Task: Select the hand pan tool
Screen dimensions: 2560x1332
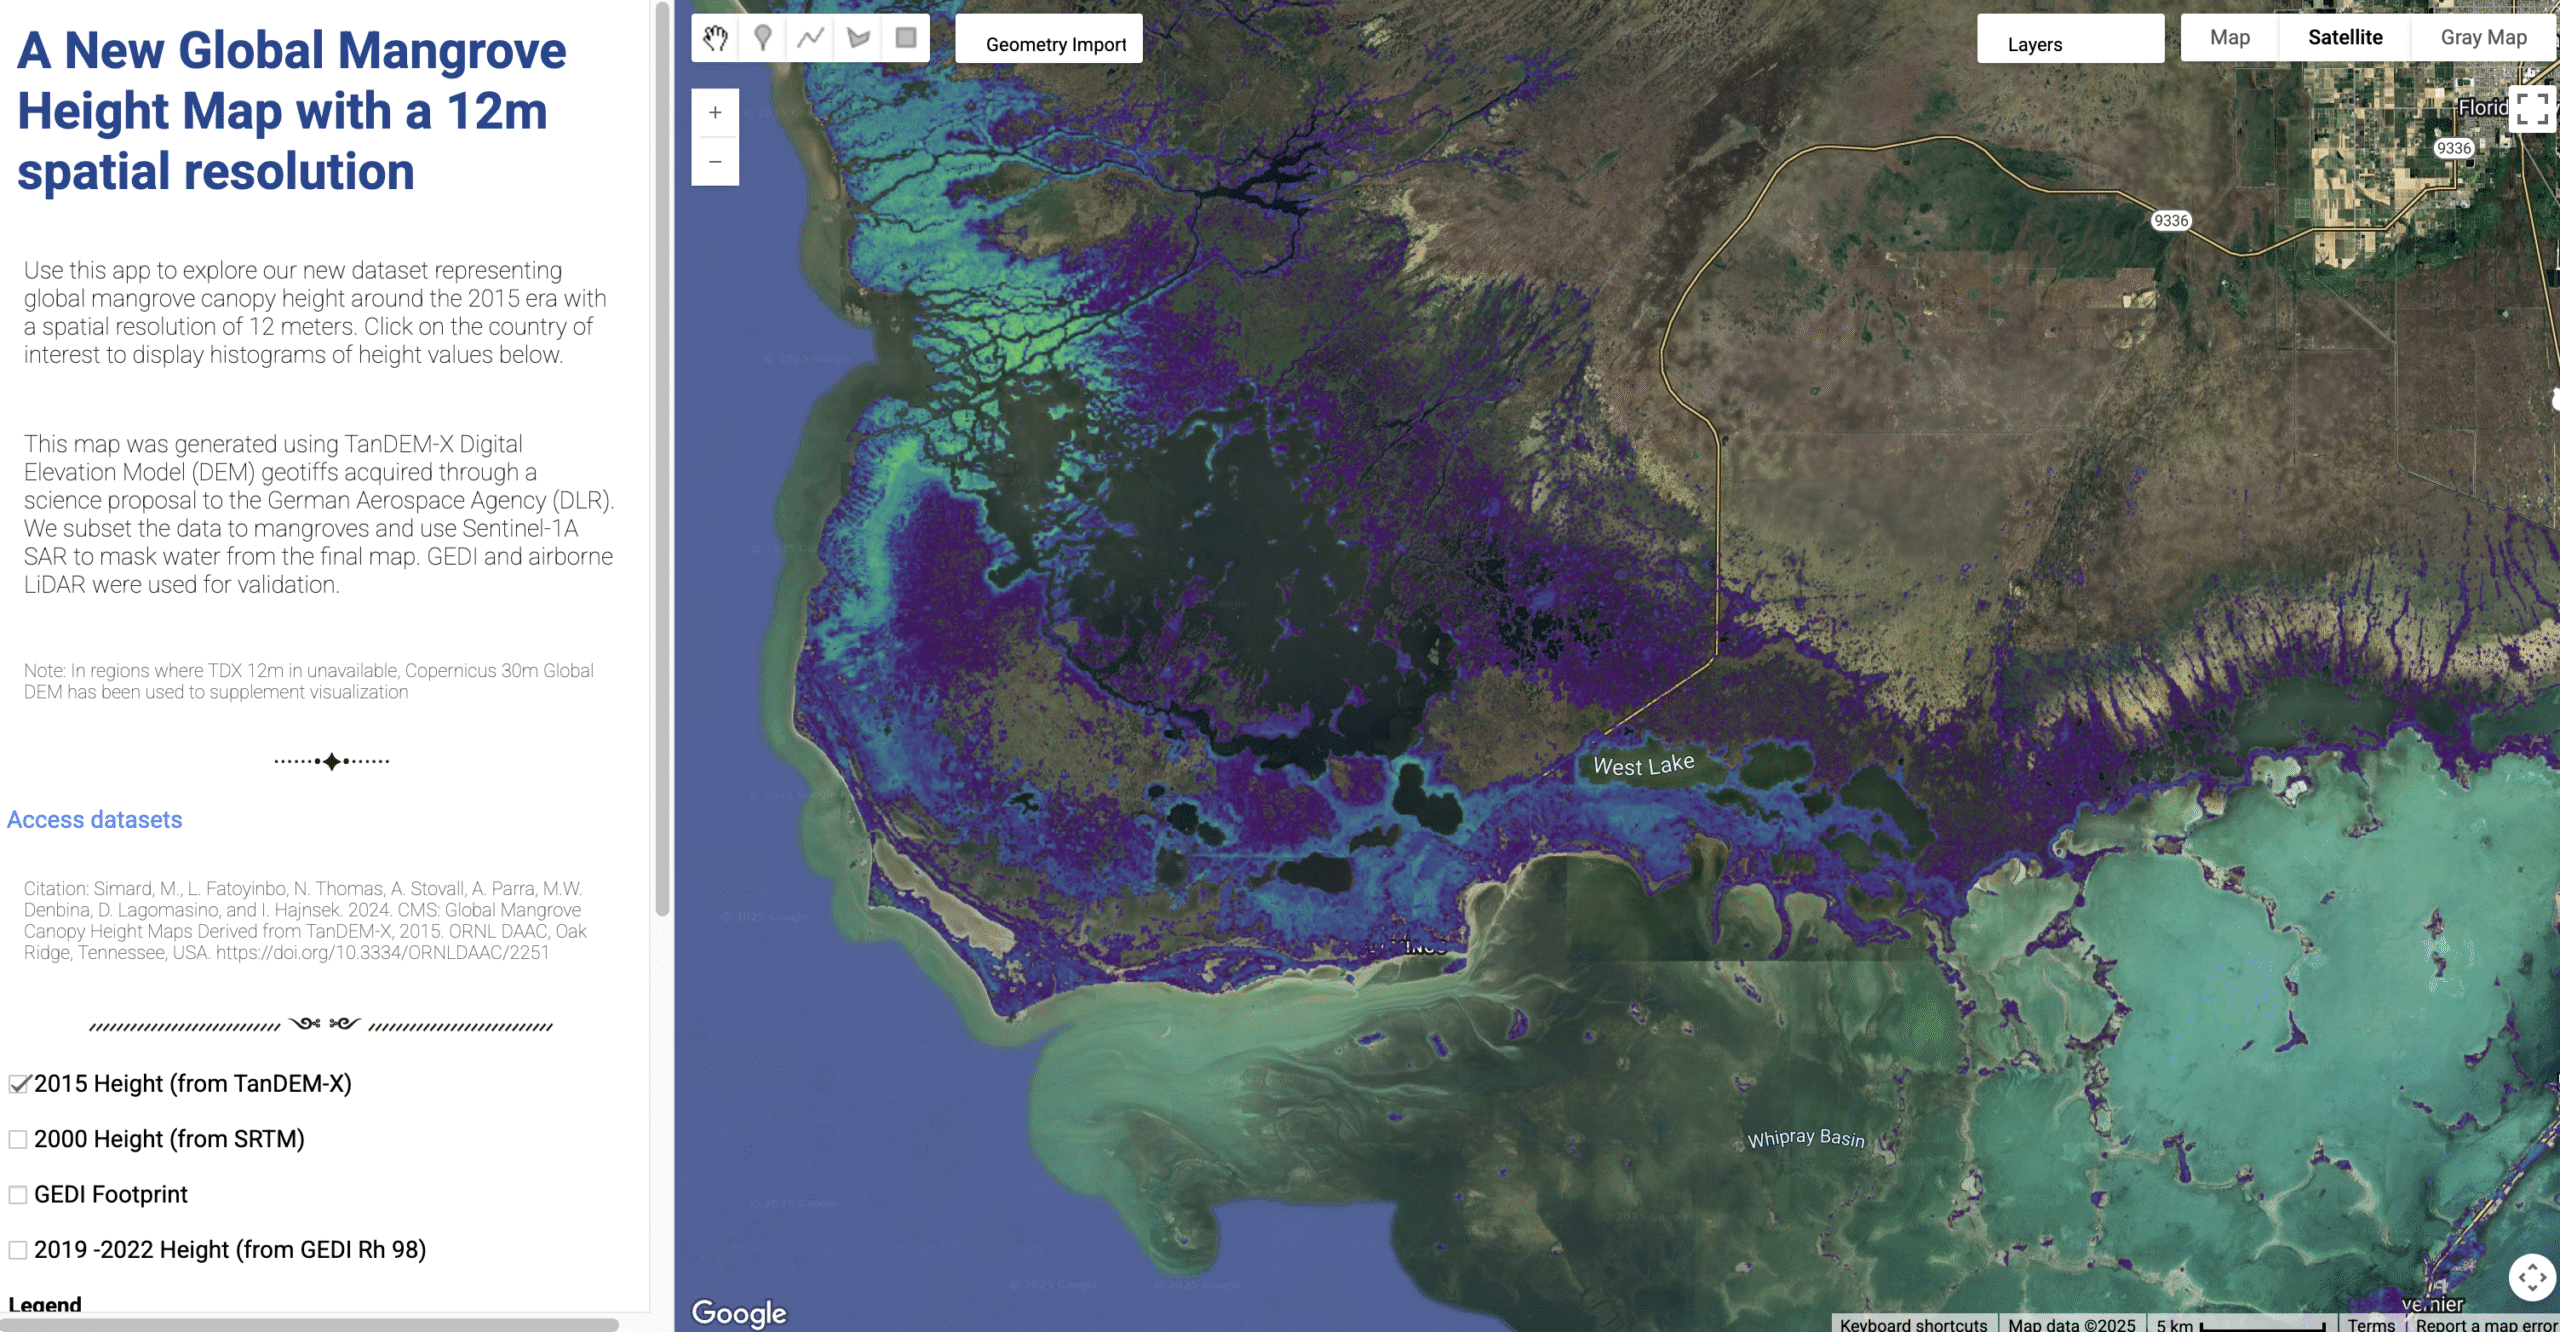Action: pos(715,38)
